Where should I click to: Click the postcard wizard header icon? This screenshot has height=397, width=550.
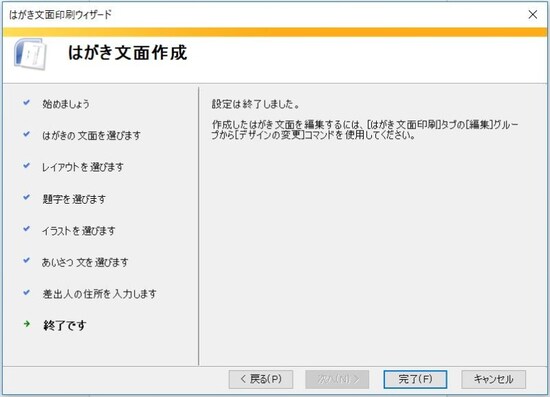[30, 54]
